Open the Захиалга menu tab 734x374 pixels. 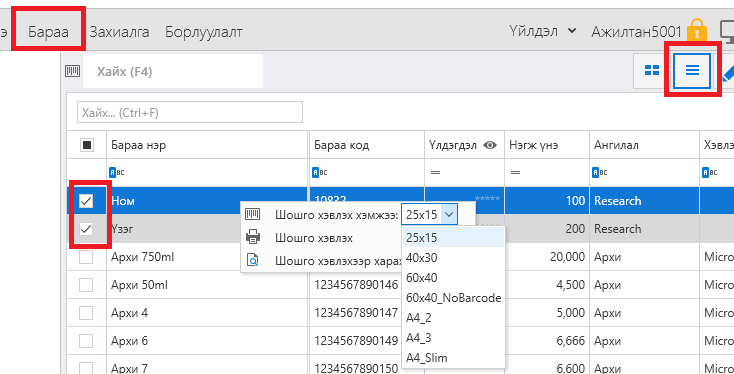pyautogui.click(x=119, y=31)
